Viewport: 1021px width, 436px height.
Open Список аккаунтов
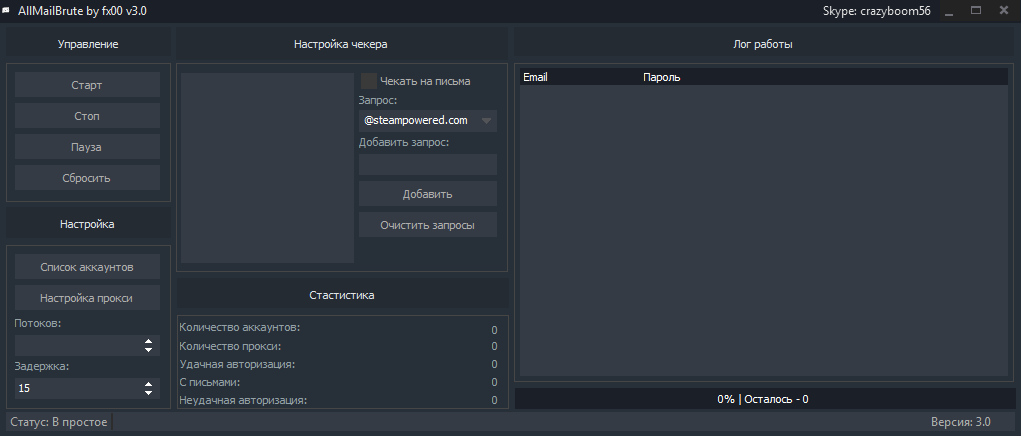pyautogui.click(x=87, y=267)
